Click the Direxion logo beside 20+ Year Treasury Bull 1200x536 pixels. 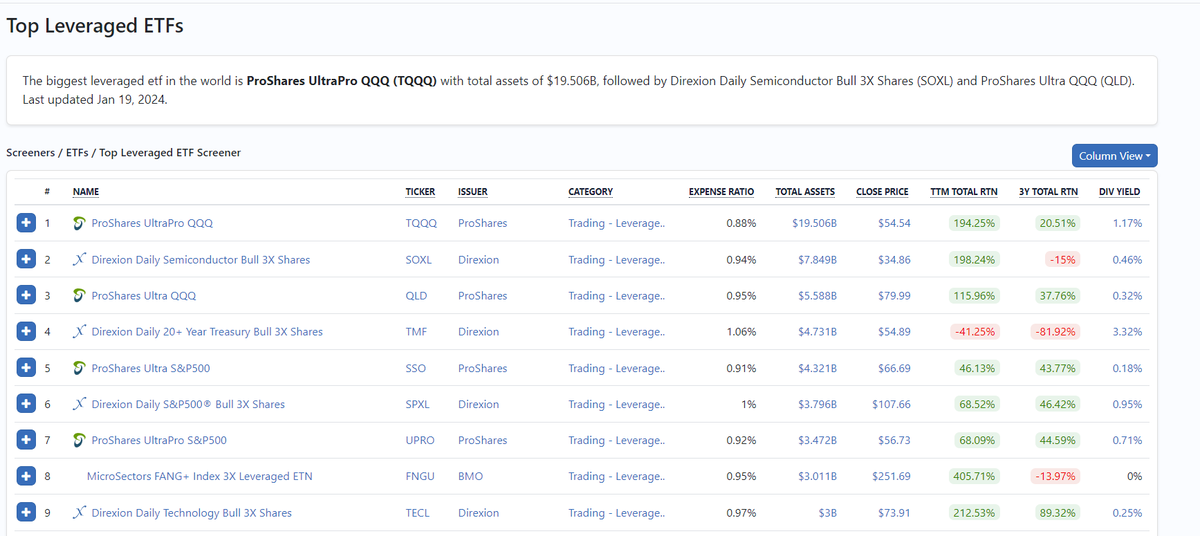(x=79, y=331)
